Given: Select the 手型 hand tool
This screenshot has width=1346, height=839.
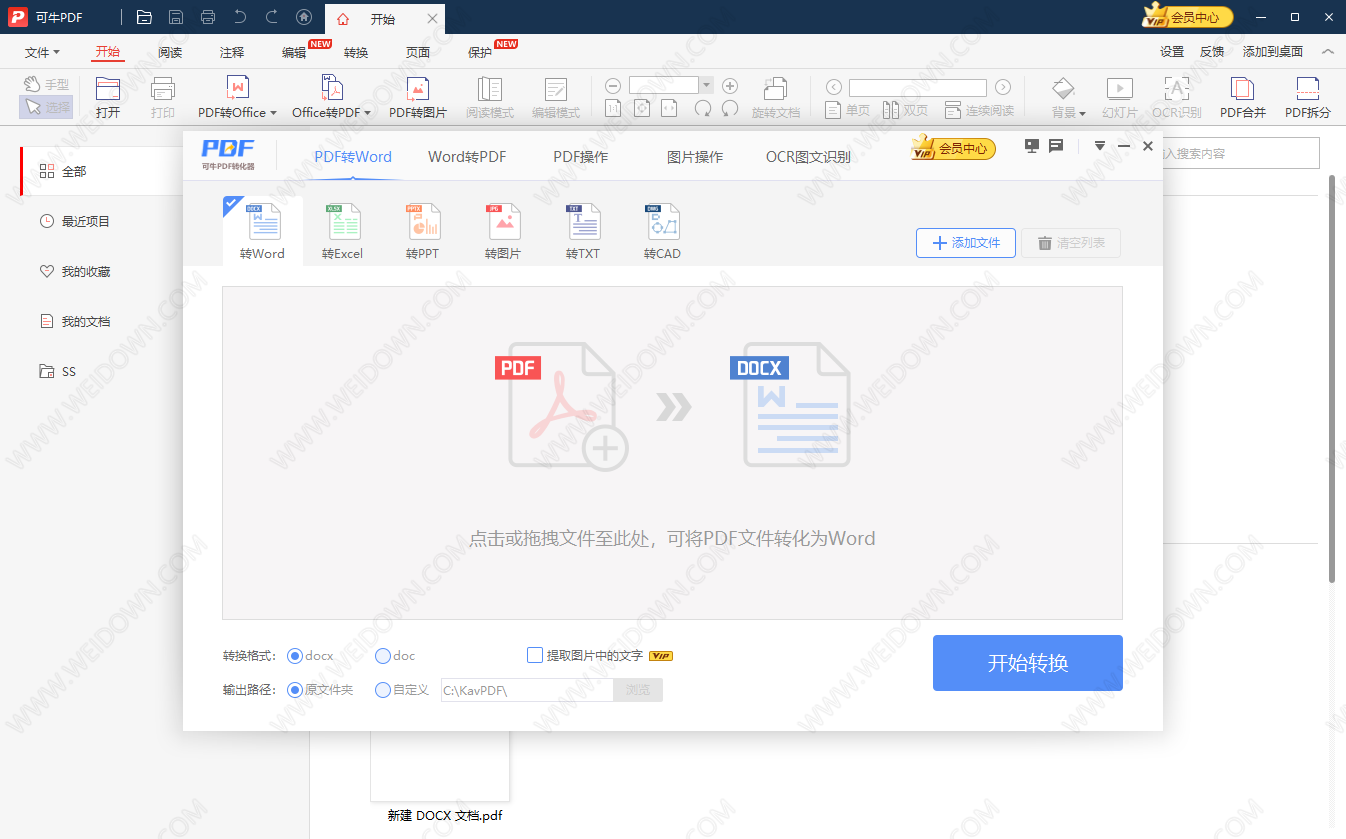Looking at the screenshot, I should [x=47, y=85].
